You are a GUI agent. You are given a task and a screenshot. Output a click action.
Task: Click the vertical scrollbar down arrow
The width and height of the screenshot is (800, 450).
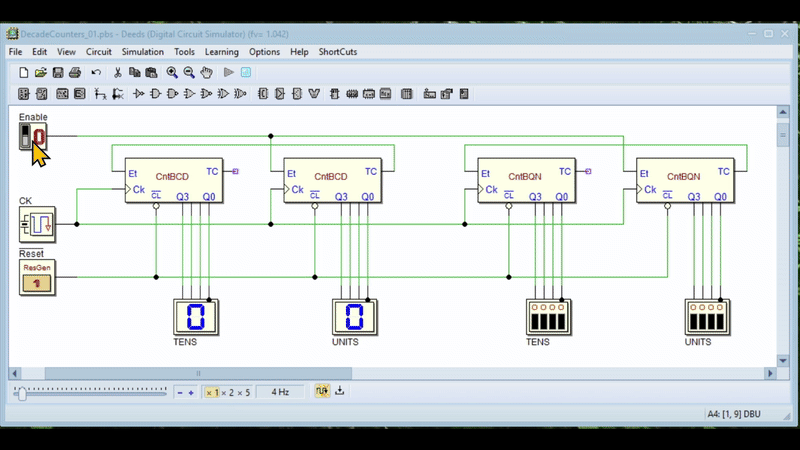click(x=783, y=360)
